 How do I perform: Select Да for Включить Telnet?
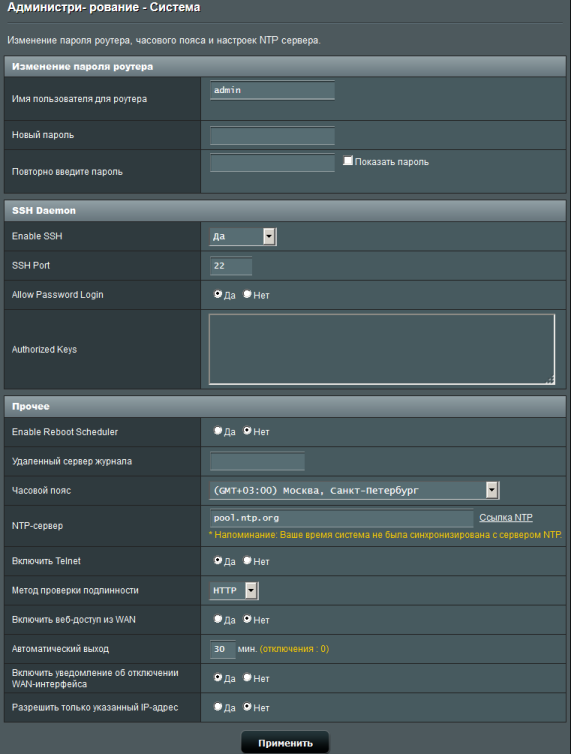click(218, 560)
